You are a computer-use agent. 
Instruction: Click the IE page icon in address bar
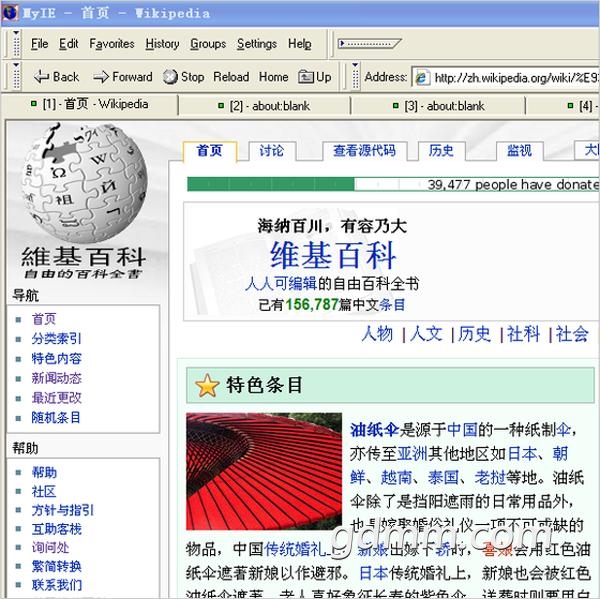tap(421, 78)
